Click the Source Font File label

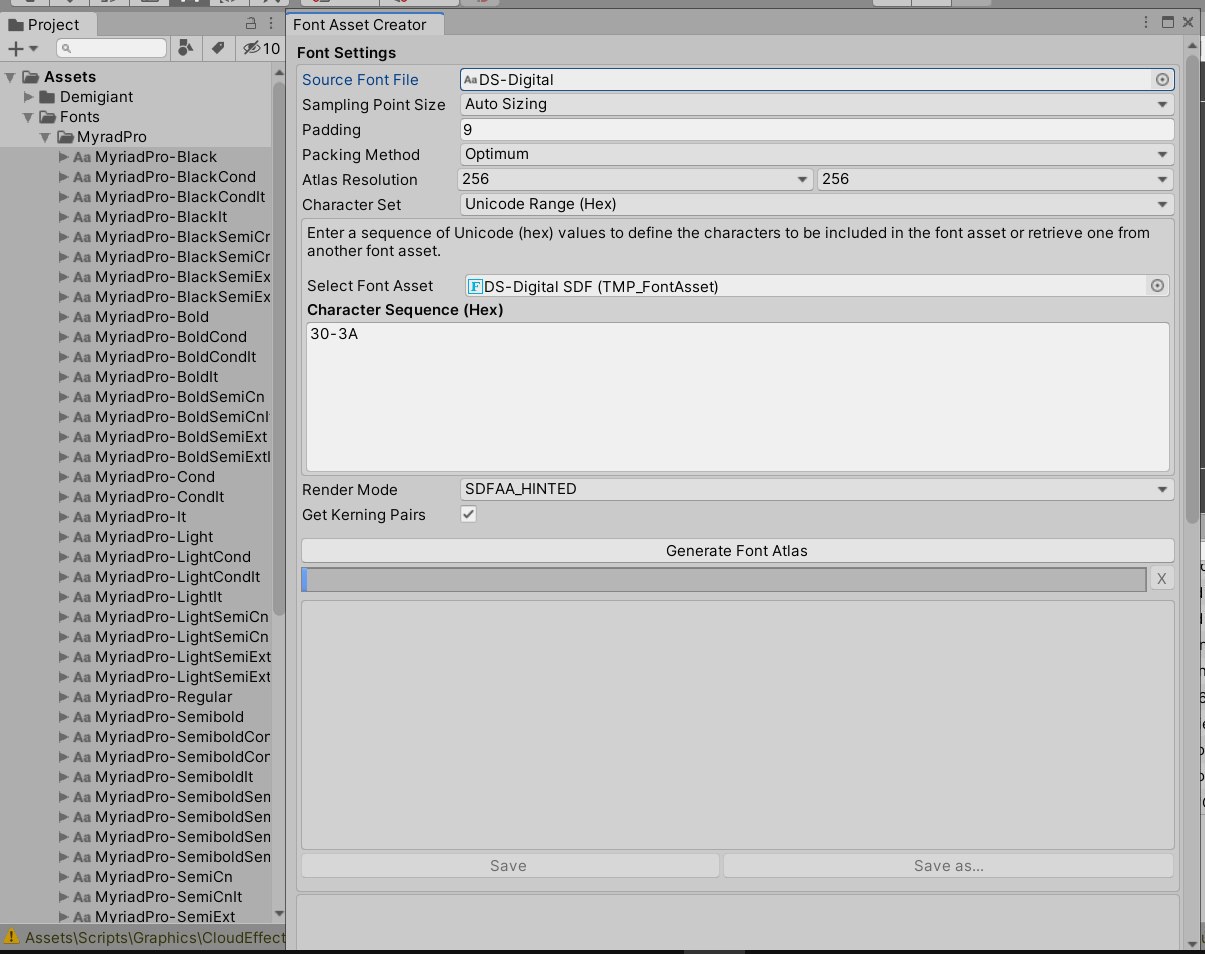(360, 79)
